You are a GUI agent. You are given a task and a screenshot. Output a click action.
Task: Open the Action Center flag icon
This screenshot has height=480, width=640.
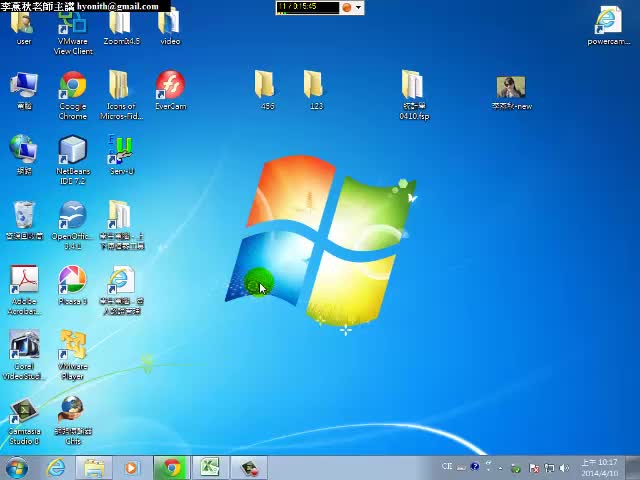534,468
